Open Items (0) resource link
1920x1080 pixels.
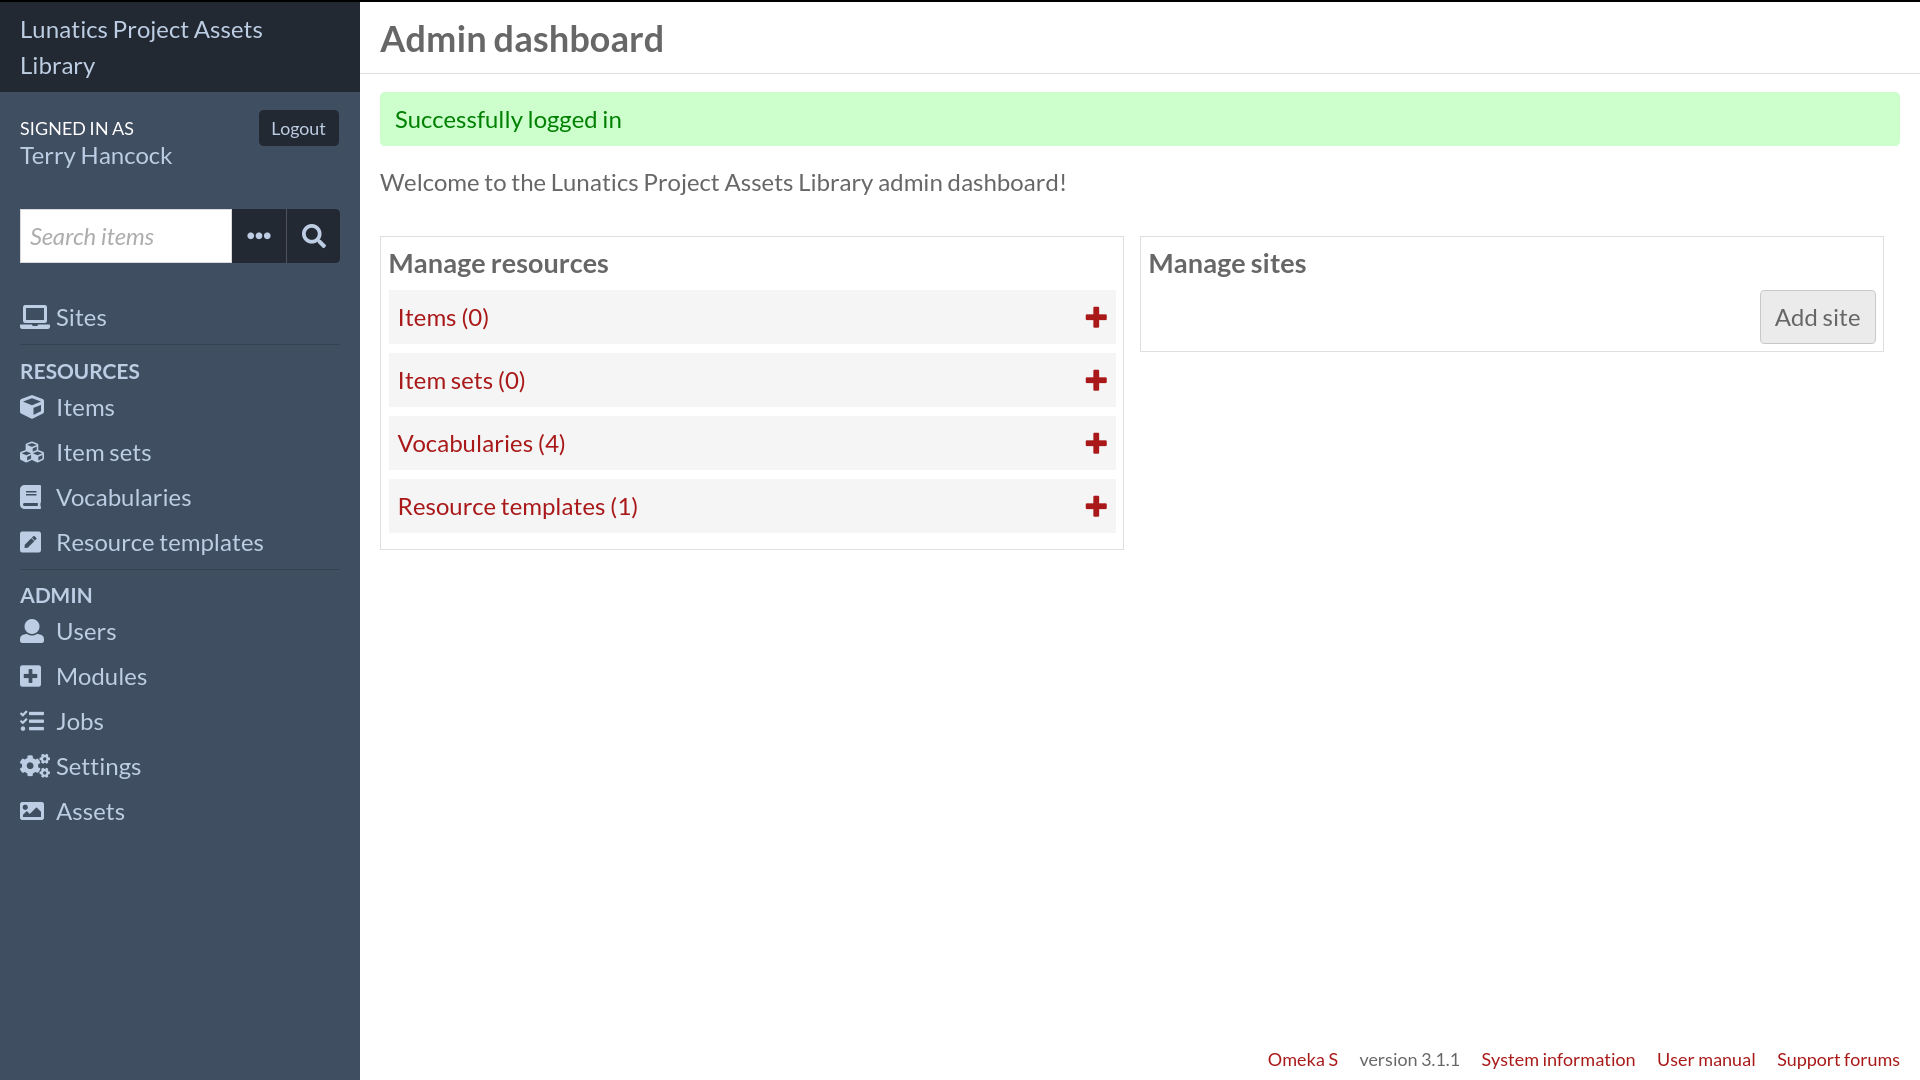click(443, 317)
